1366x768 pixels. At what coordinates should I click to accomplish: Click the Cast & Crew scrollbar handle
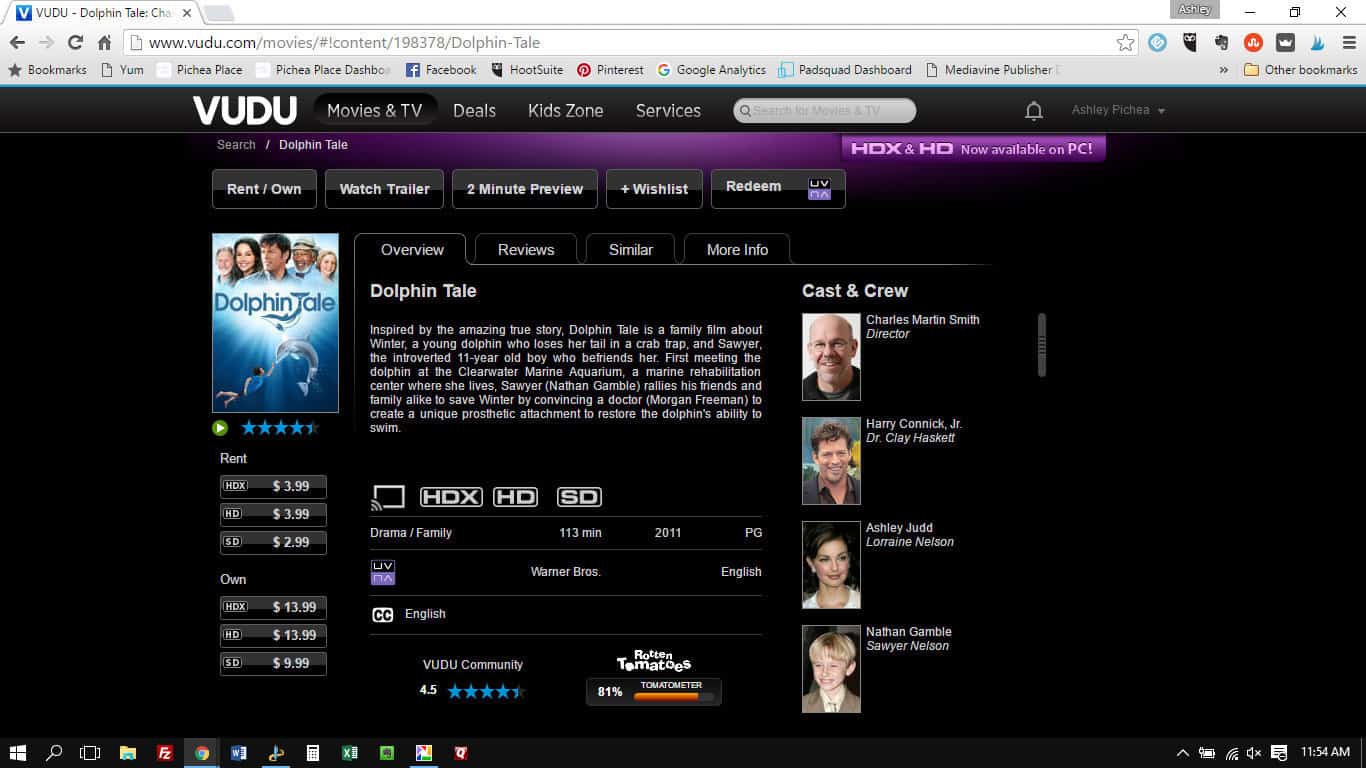point(1041,345)
